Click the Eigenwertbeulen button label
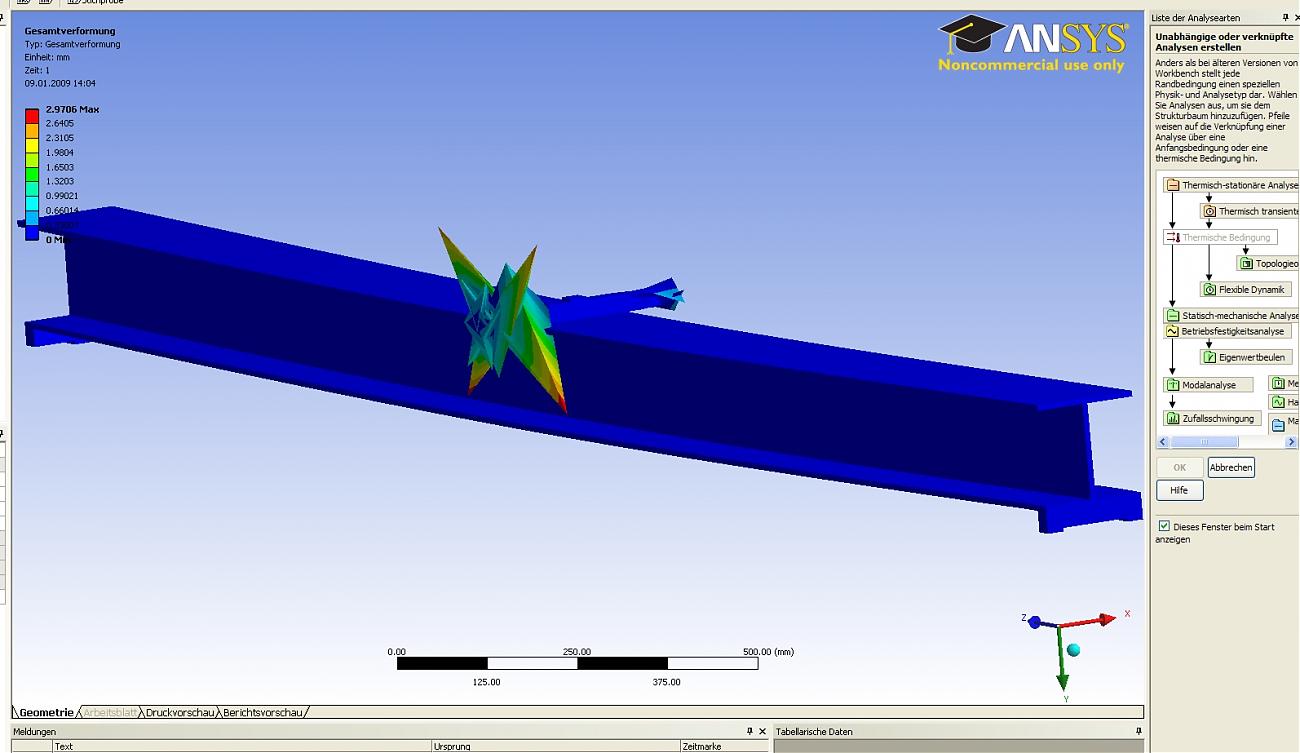The height and width of the screenshot is (753, 1300). (x=1252, y=357)
